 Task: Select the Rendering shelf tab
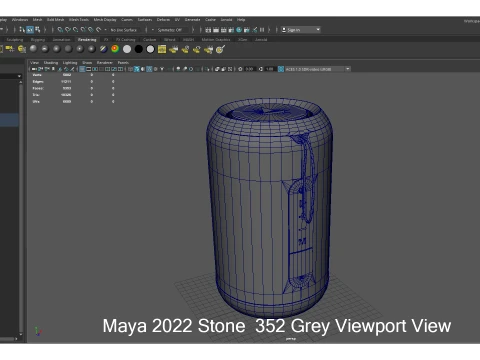(87, 40)
